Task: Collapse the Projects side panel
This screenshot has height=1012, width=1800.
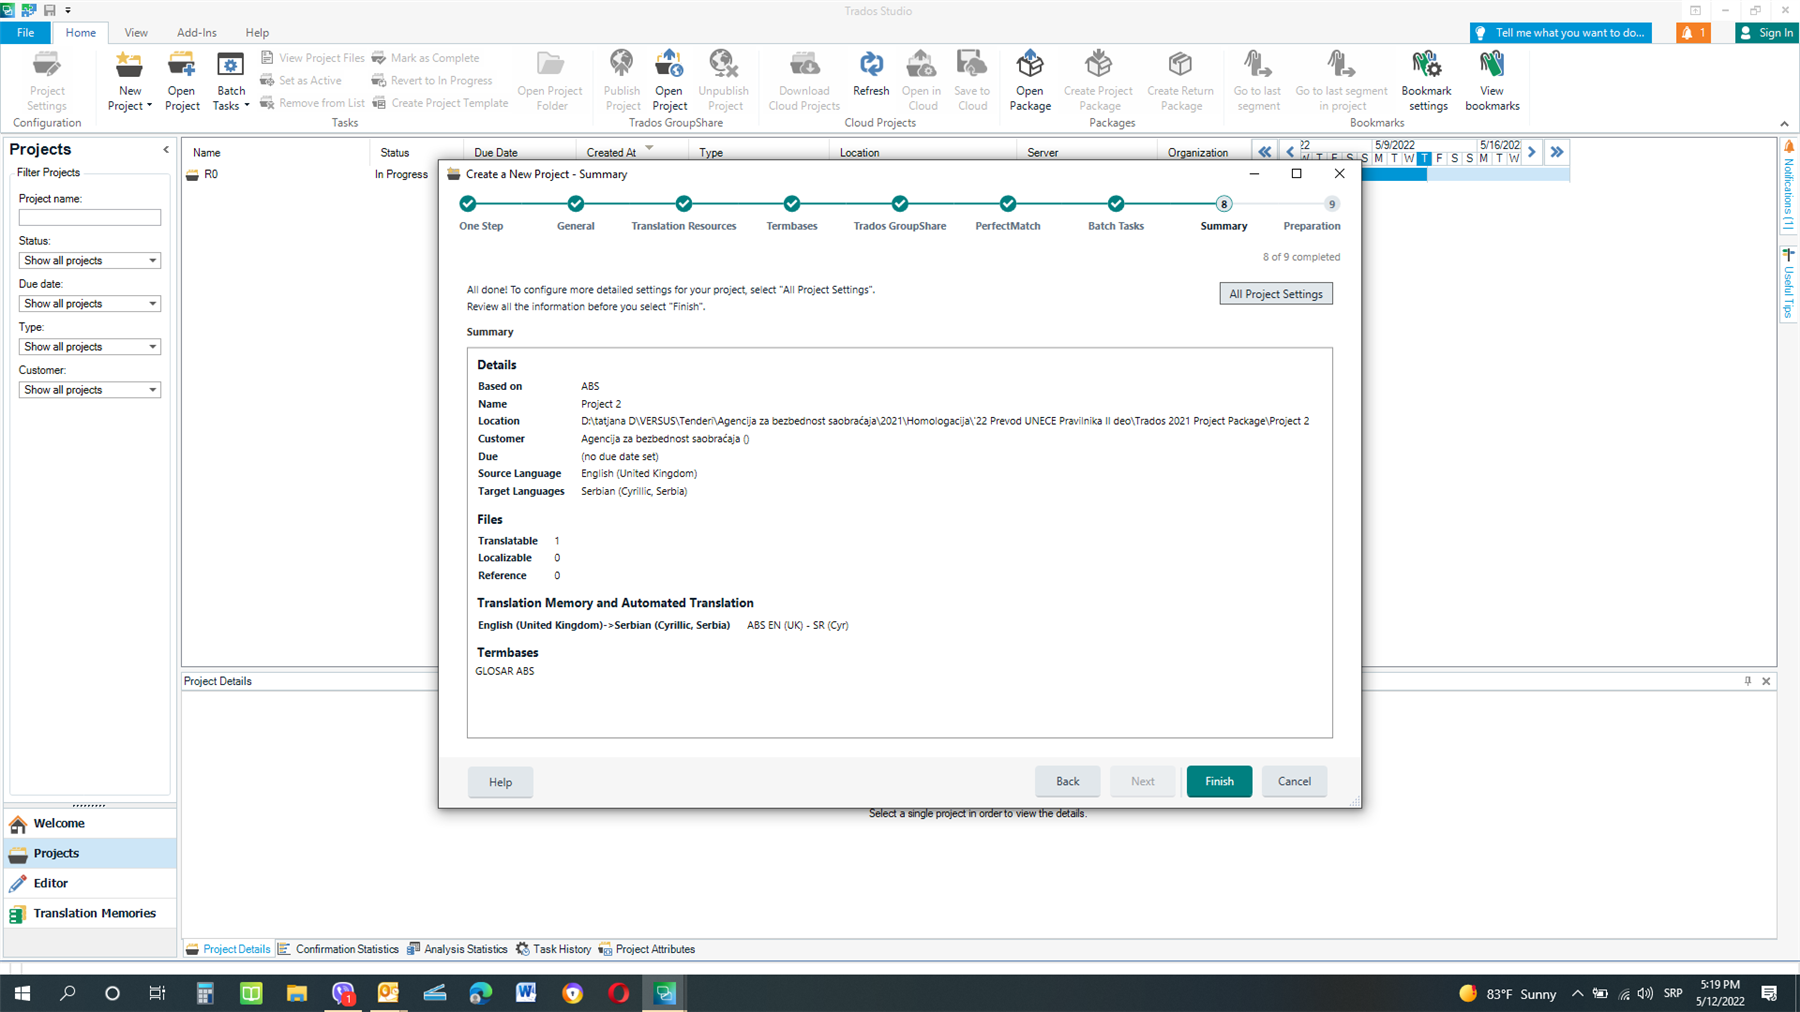Action: [166, 149]
